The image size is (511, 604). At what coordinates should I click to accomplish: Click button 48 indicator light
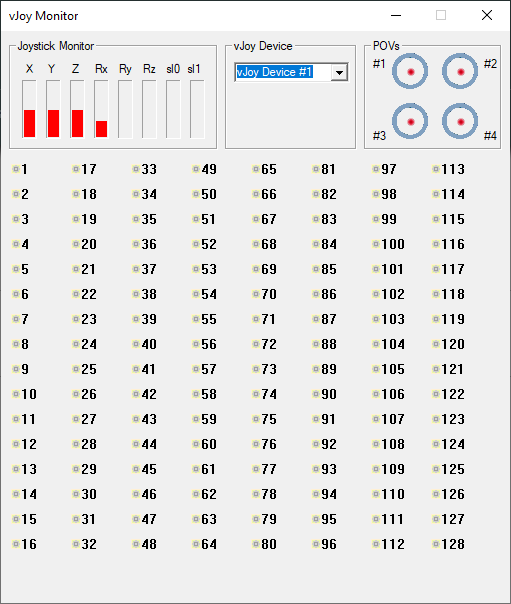(136, 544)
